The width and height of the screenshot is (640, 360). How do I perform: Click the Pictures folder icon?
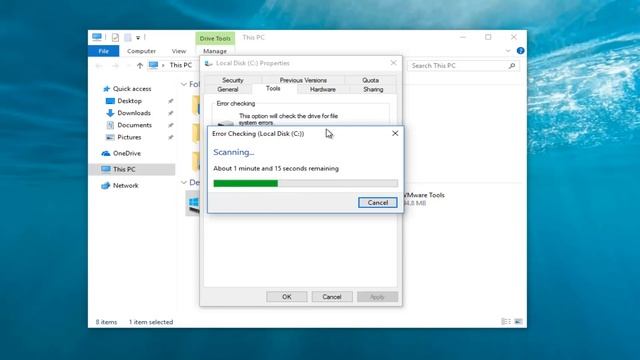pos(110,137)
